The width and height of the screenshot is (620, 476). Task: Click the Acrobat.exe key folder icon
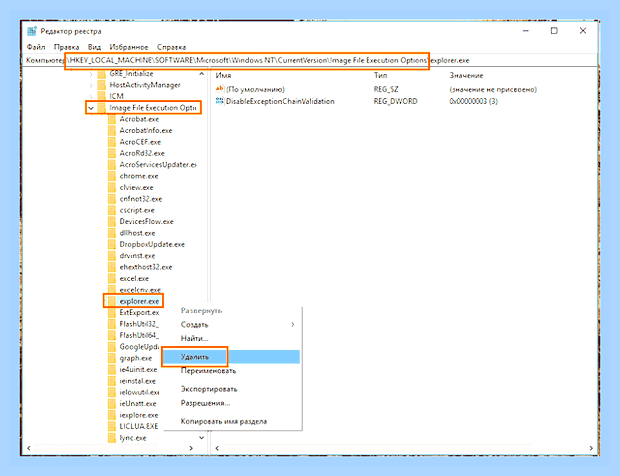[112, 119]
